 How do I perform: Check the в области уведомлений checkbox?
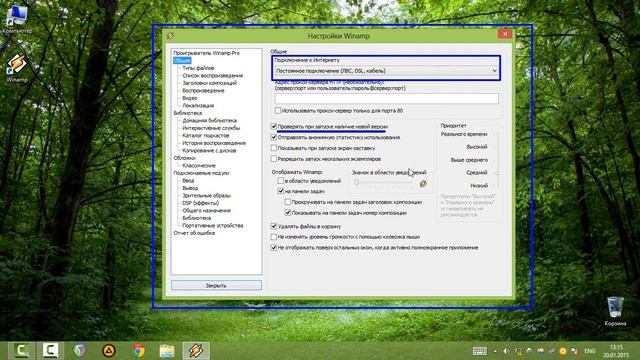281,180
